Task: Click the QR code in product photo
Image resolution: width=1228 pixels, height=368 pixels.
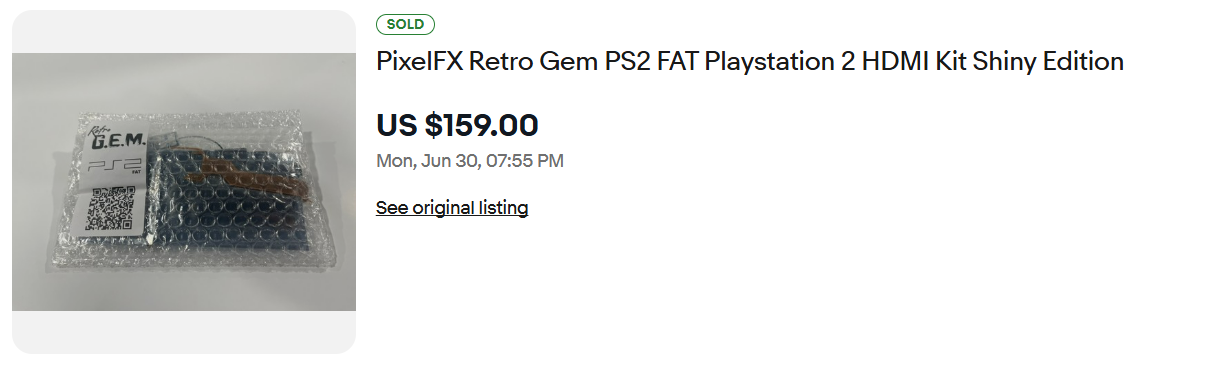Action: tap(110, 209)
